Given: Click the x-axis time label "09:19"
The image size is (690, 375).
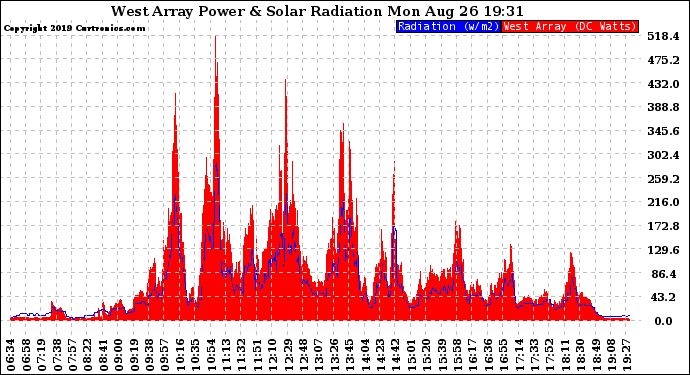Looking at the screenshot, I should (135, 355).
